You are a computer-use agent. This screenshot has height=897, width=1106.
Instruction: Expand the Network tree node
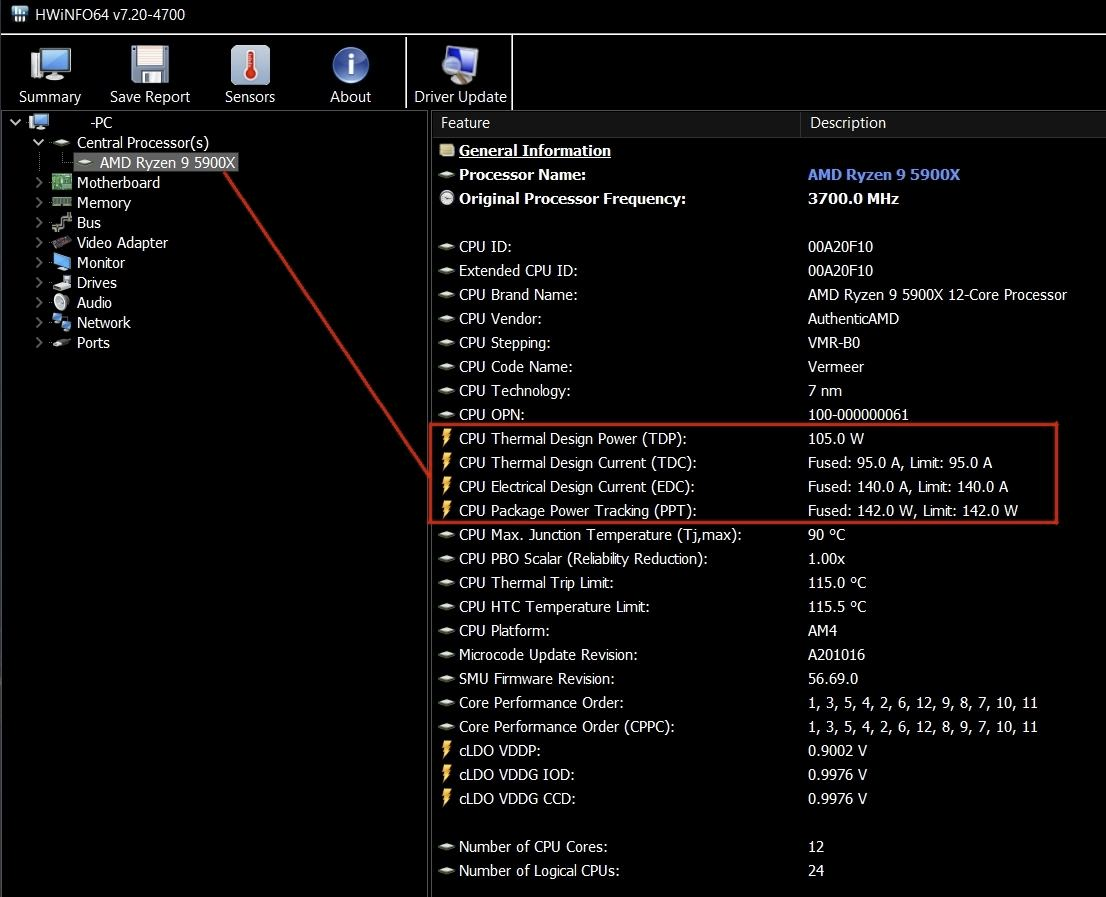tap(39, 322)
